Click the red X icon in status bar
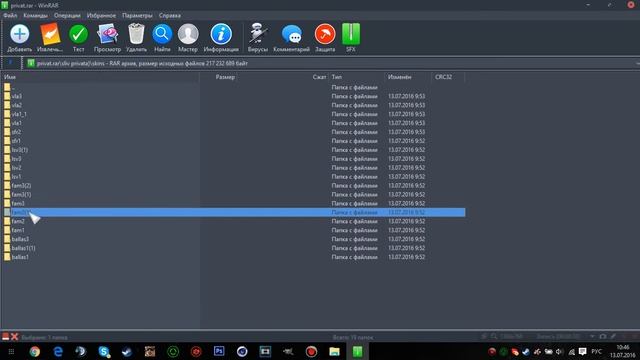The height and width of the screenshot is (360, 640). (15, 337)
